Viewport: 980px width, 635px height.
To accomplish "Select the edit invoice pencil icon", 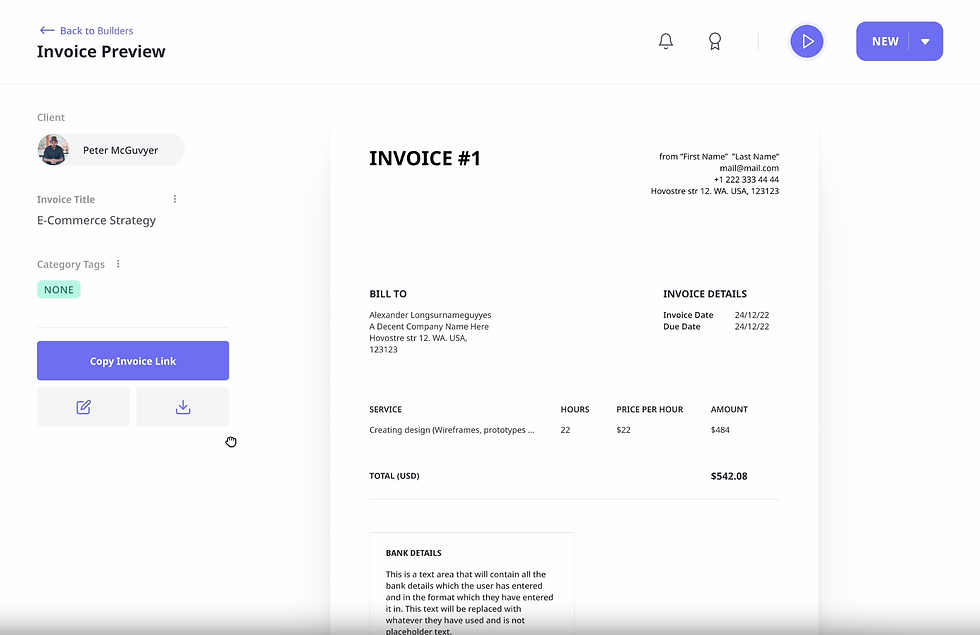I will (83, 406).
